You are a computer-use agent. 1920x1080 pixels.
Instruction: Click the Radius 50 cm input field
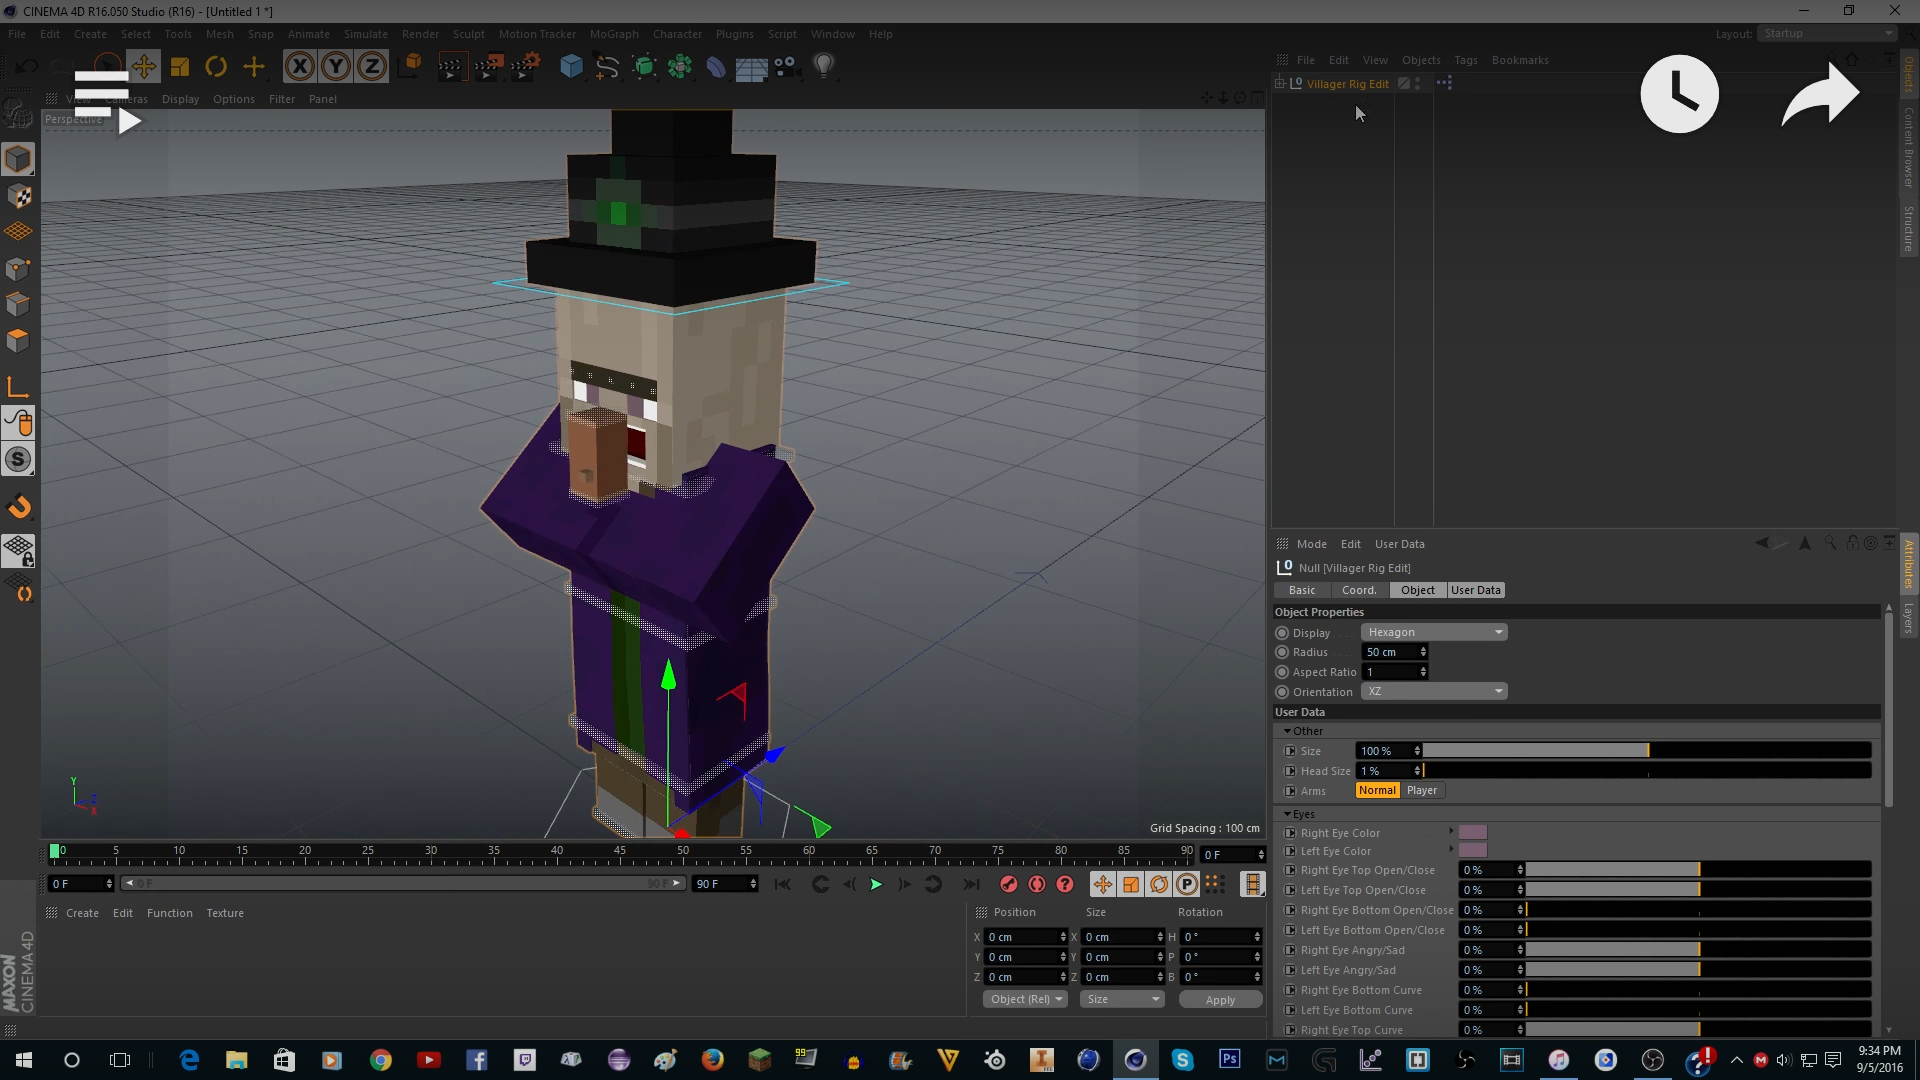[1391, 652]
